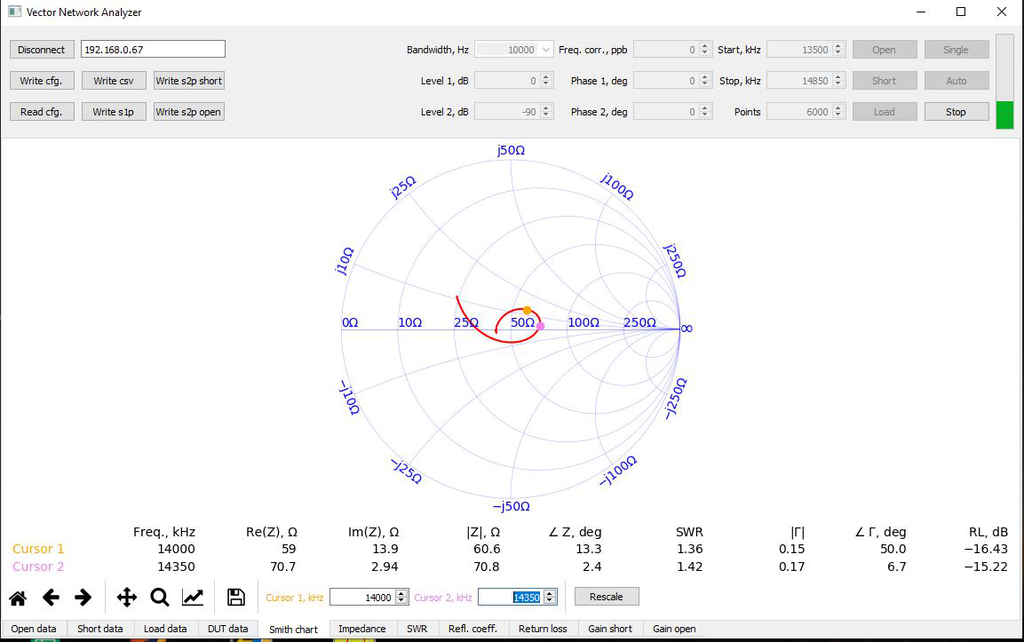
Task: Click the disabled Load calibration button
Action: pos(884,112)
